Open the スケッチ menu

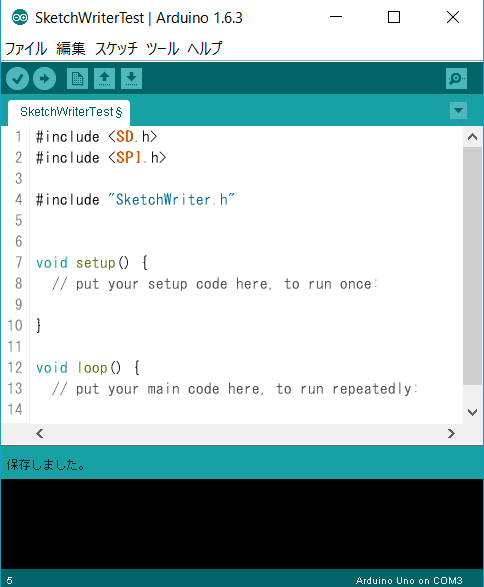[x=116, y=49]
